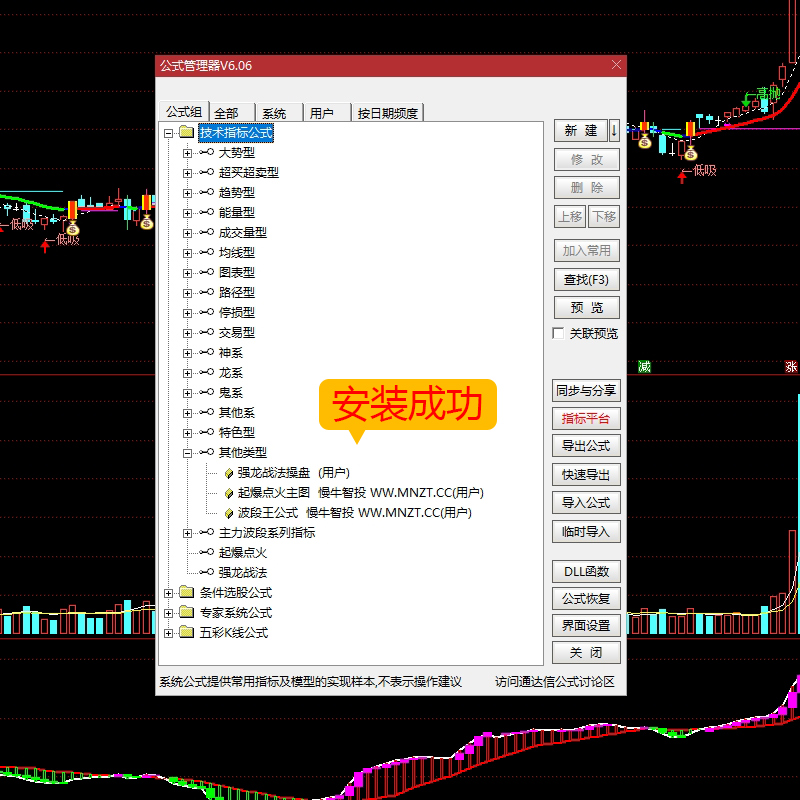Image resolution: width=800 pixels, height=800 pixels.
Task: Select the 其他系 tree item
Action: tap(237, 413)
